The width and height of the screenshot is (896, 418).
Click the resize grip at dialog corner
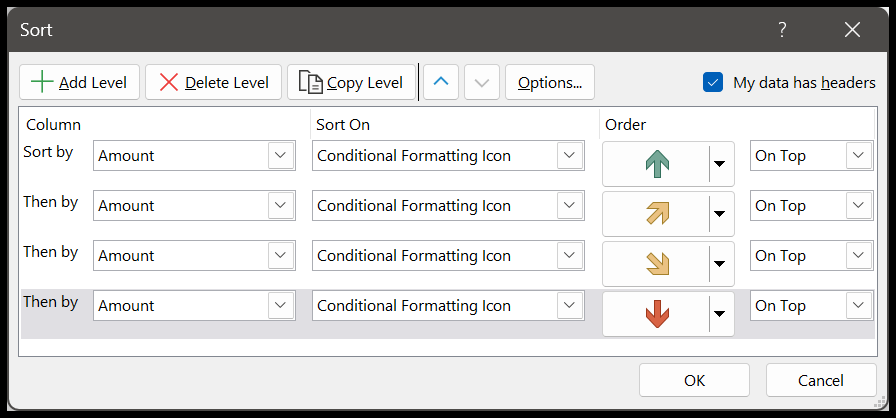click(x=878, y=403)
